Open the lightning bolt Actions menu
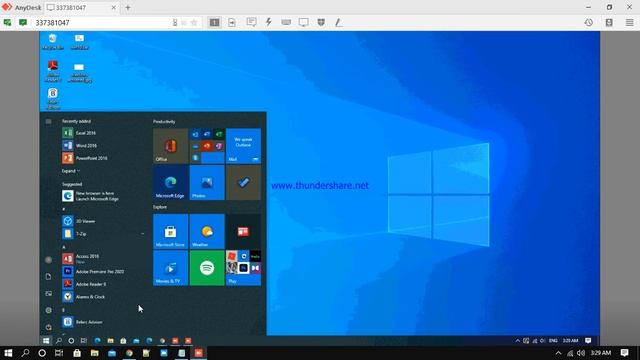 269,22
